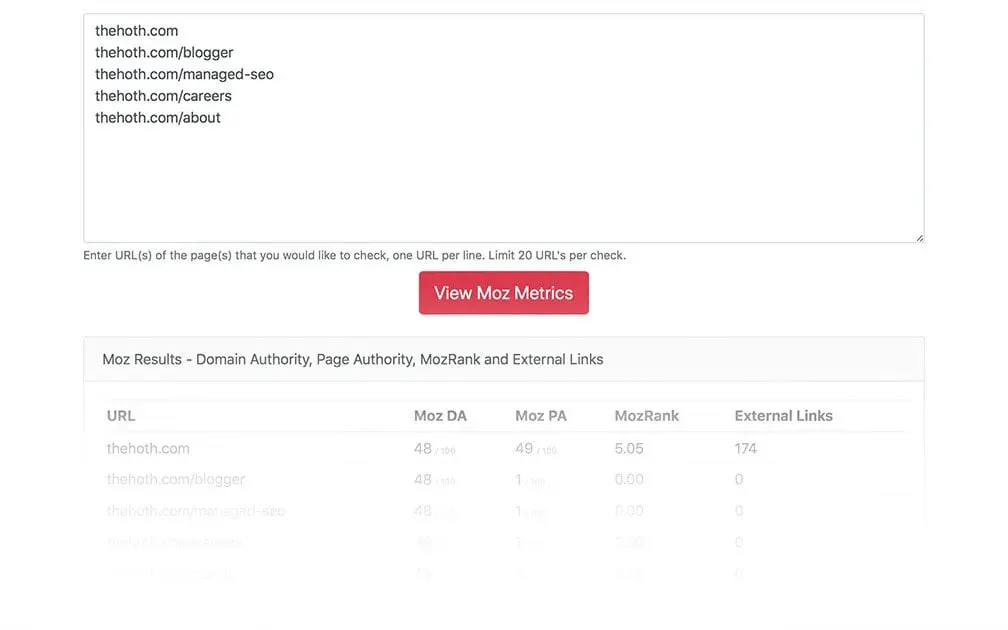Select thehoth.com URL in the results table
Image resolution: width=1008 pixels, height=630 pixels.
tap(148, 449)
